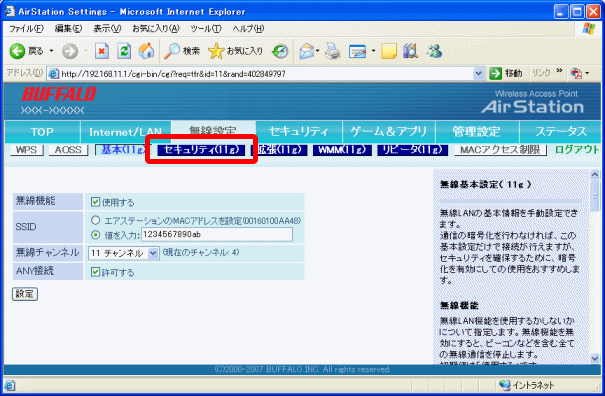Click the page icon in address bar
Screen dimensions: 605x396
[x=53, y=73]
